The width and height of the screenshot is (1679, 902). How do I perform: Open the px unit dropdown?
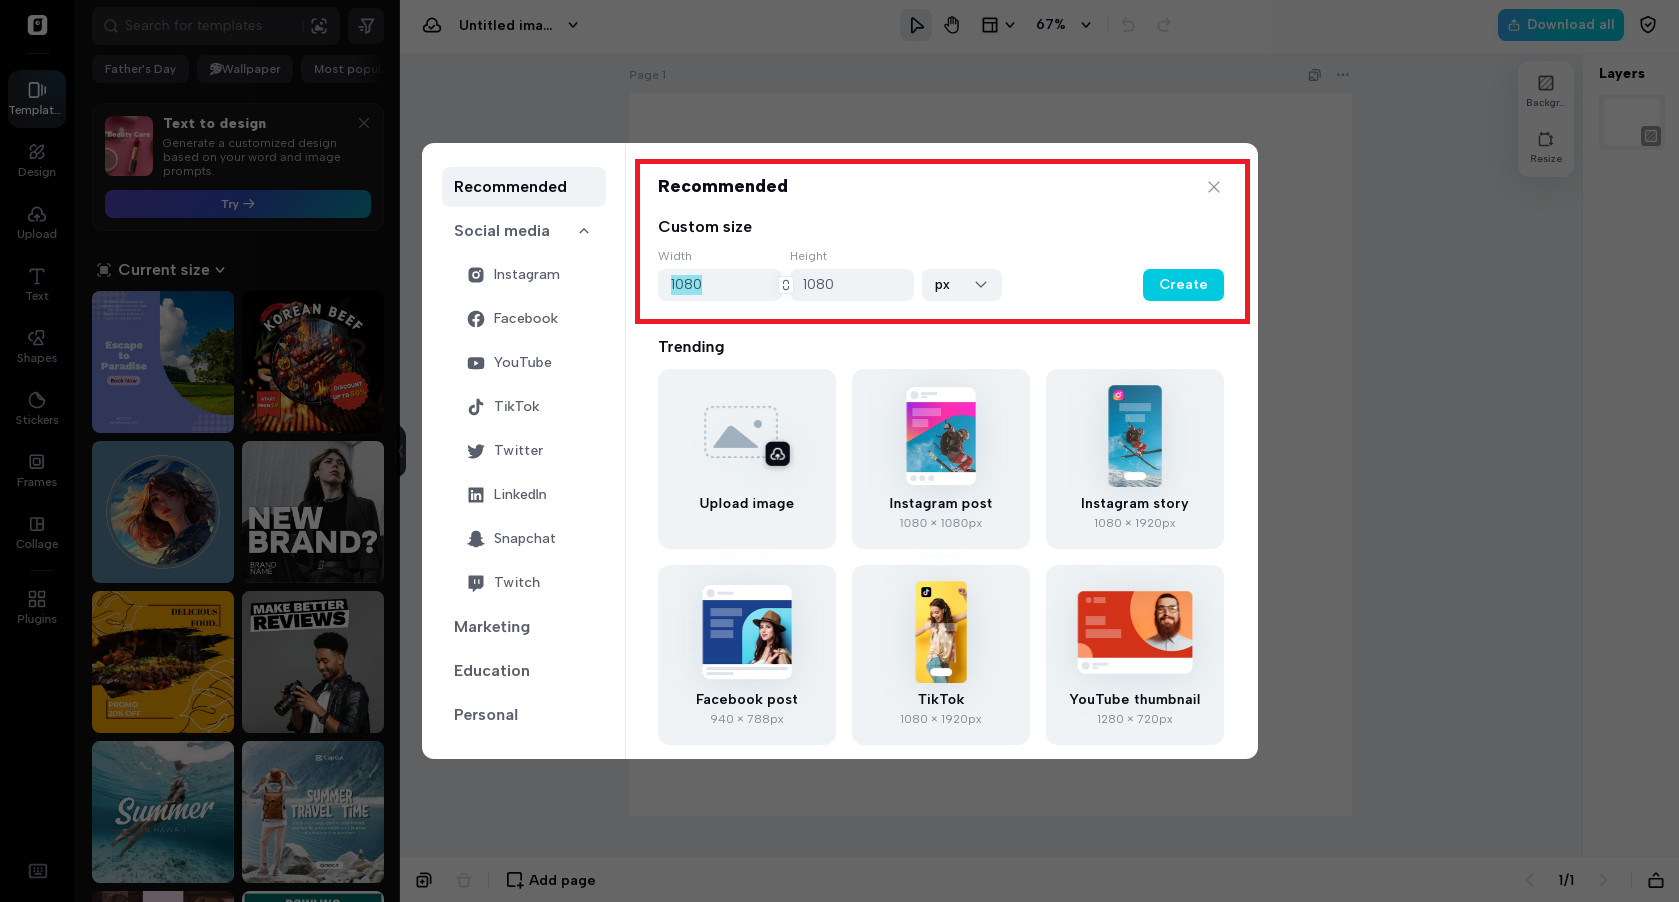[962, 285]
